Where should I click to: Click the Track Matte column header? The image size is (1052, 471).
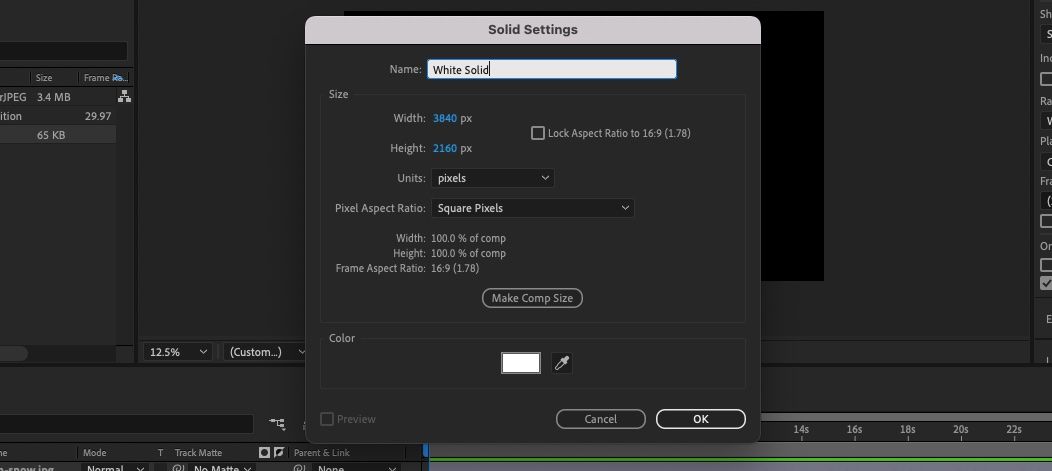pyautogui.click(x=198, y=453)
